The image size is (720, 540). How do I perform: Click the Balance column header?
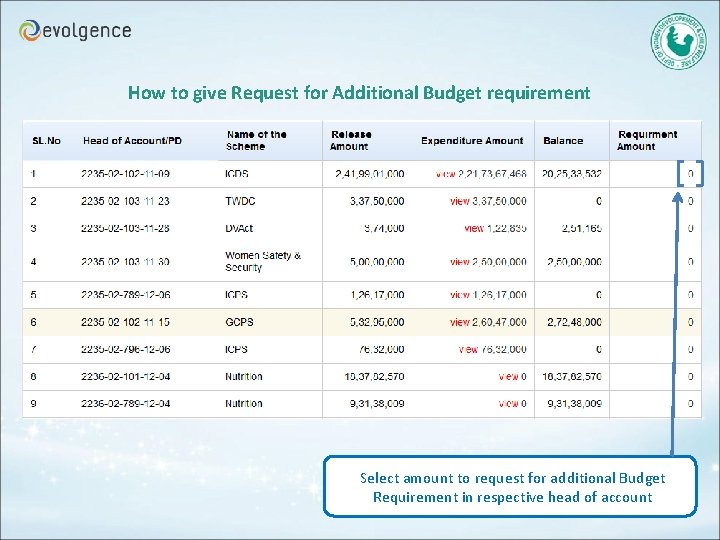563,141
